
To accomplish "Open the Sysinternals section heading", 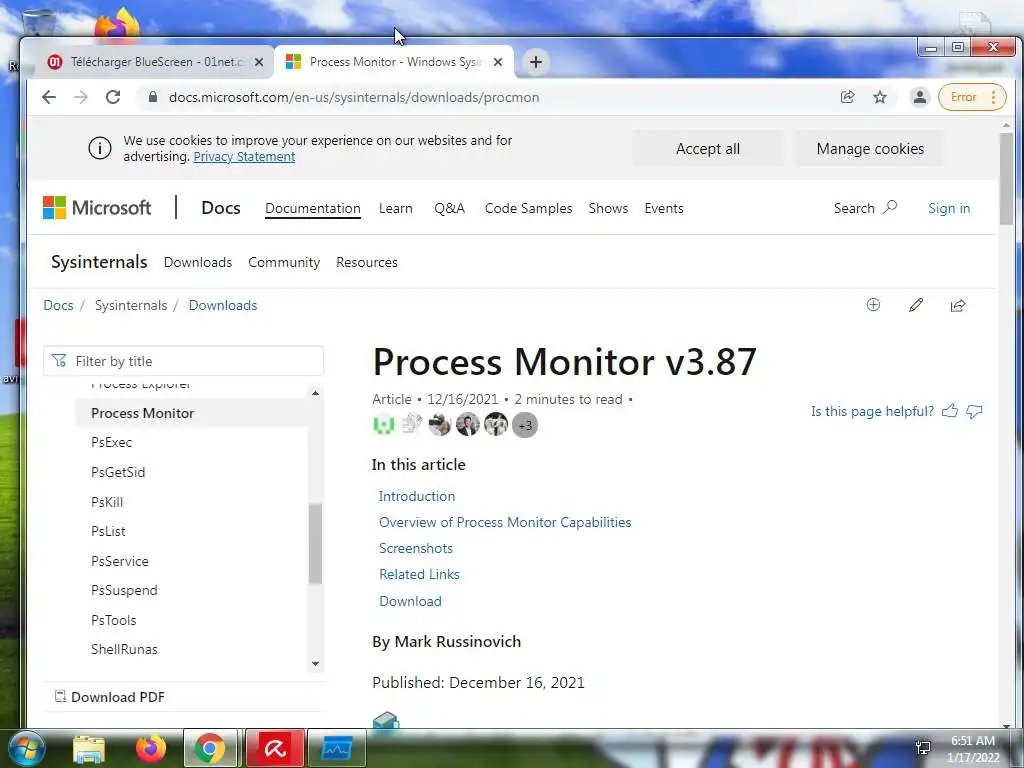I will click(x=99, y=262).
